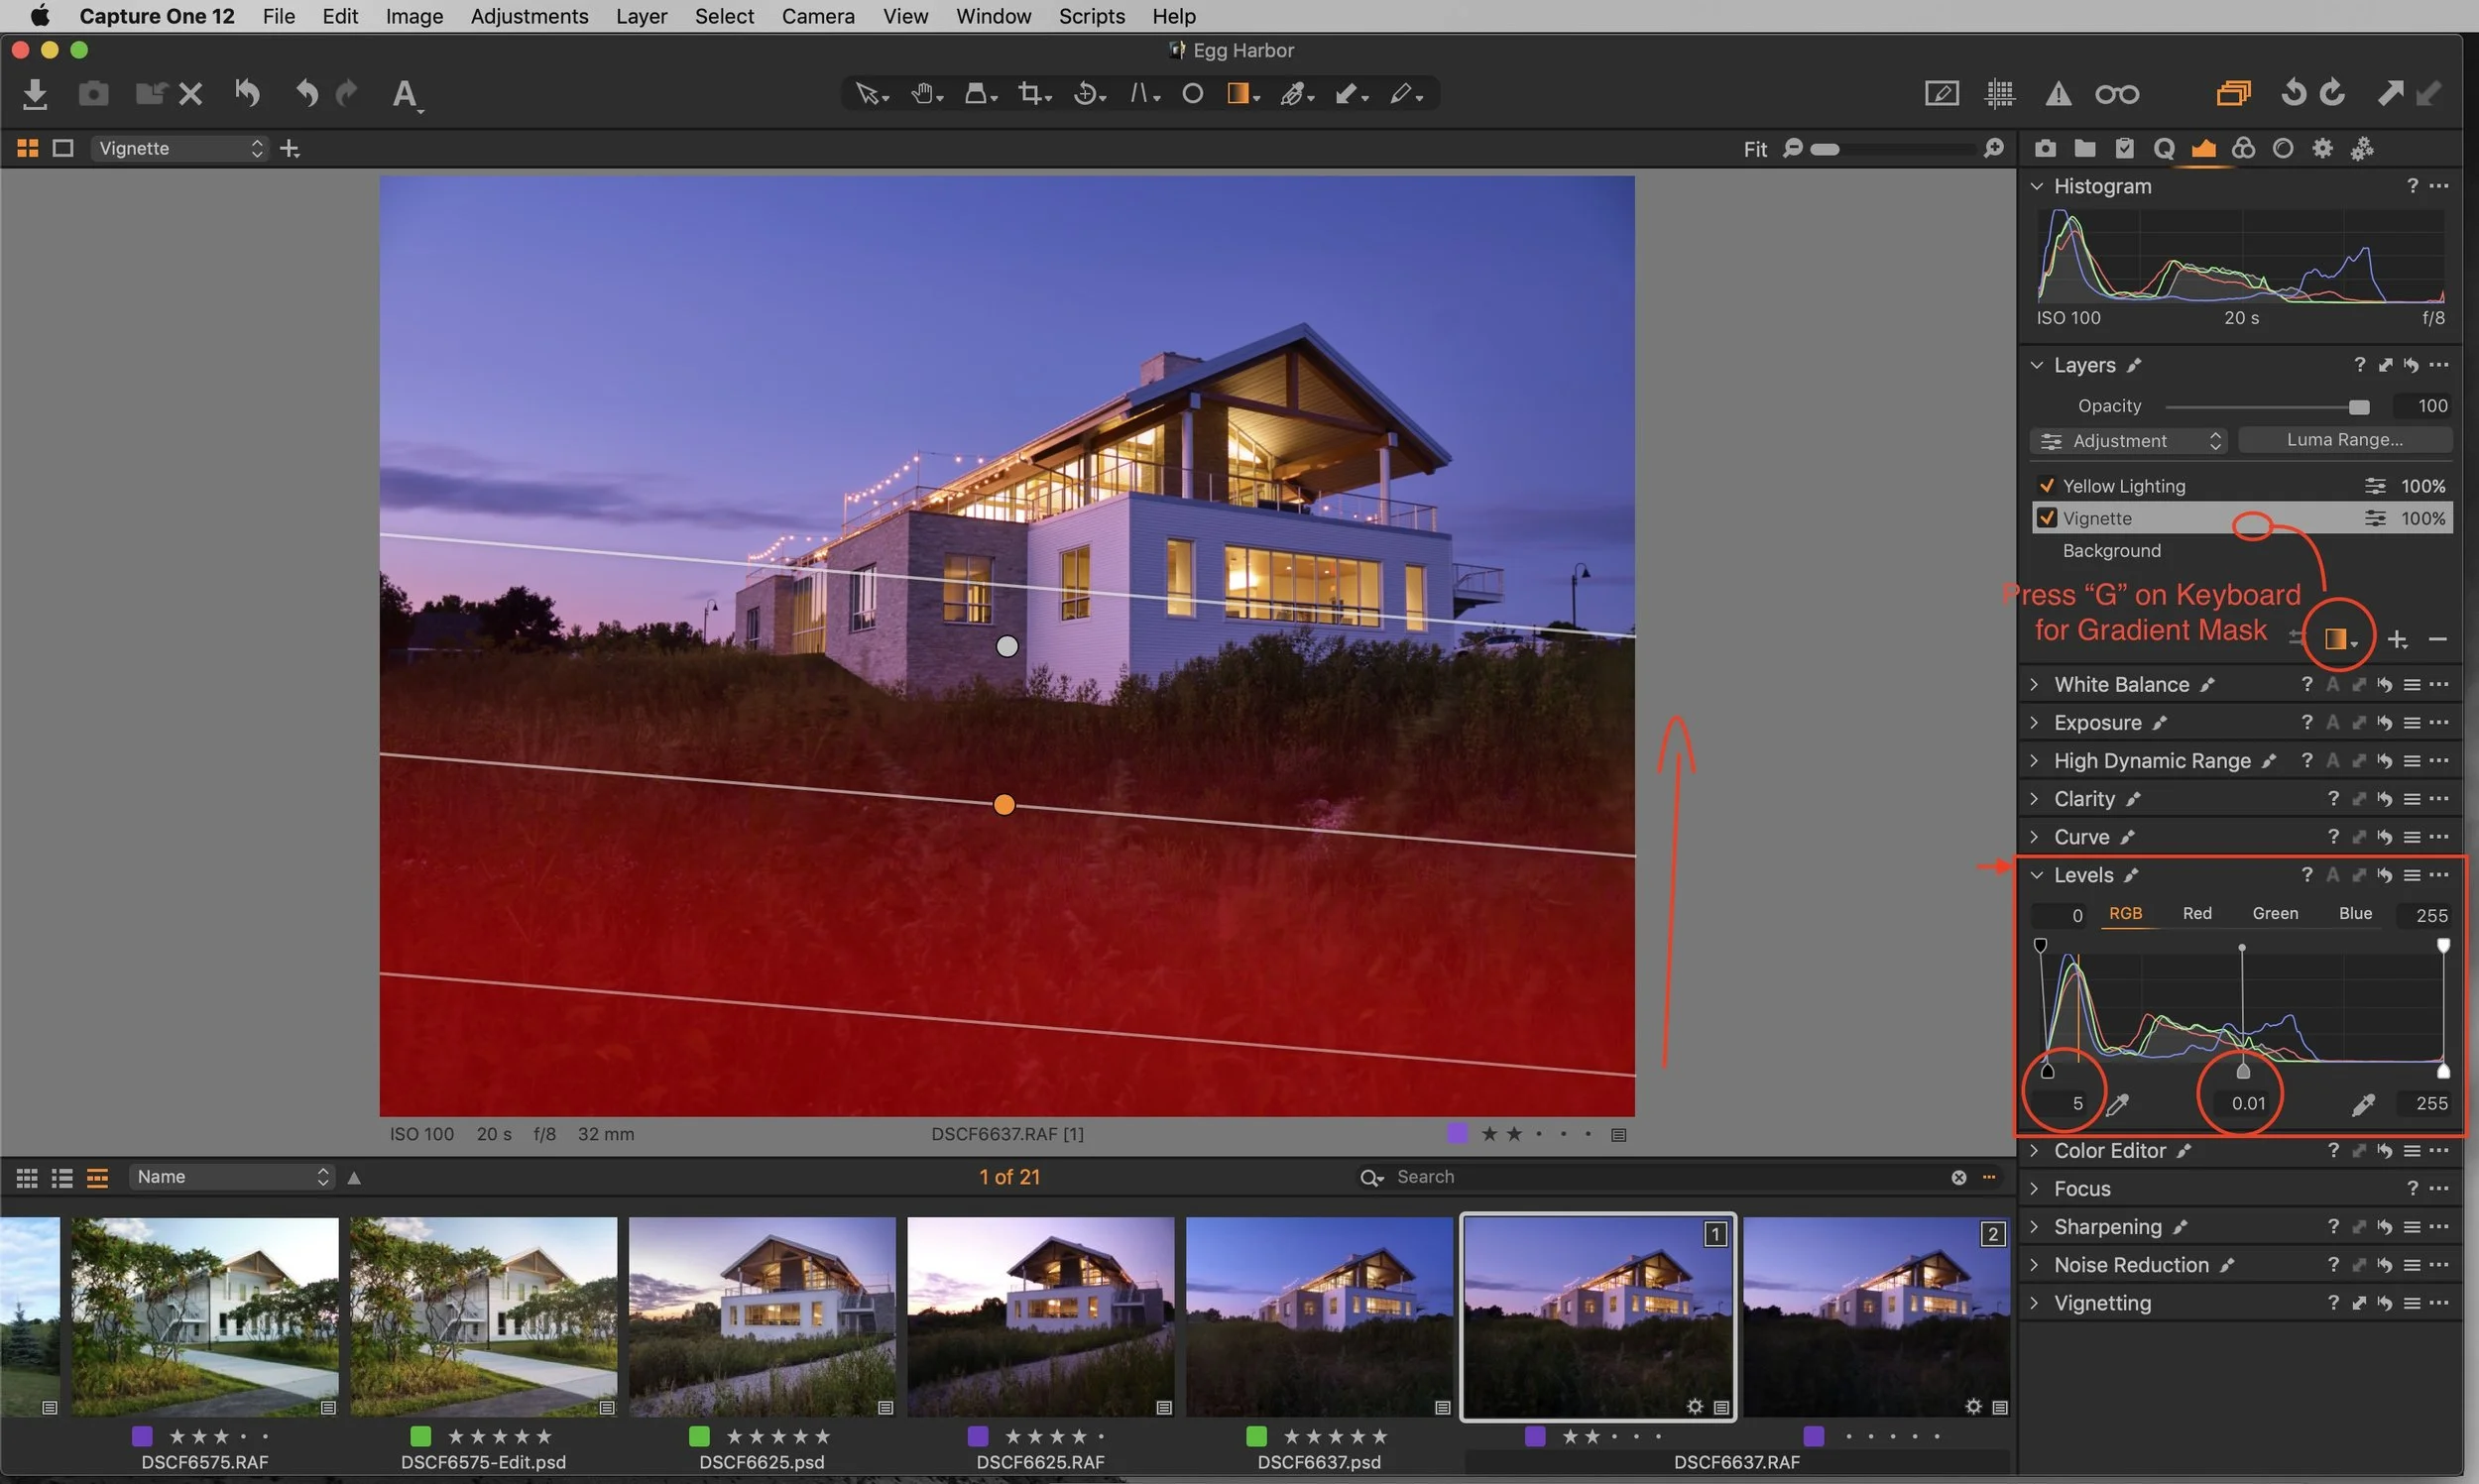Click the Undo arrow icon
Image resolution: width=2479 pixels, height=1484 pixels.
pos(306,94)
